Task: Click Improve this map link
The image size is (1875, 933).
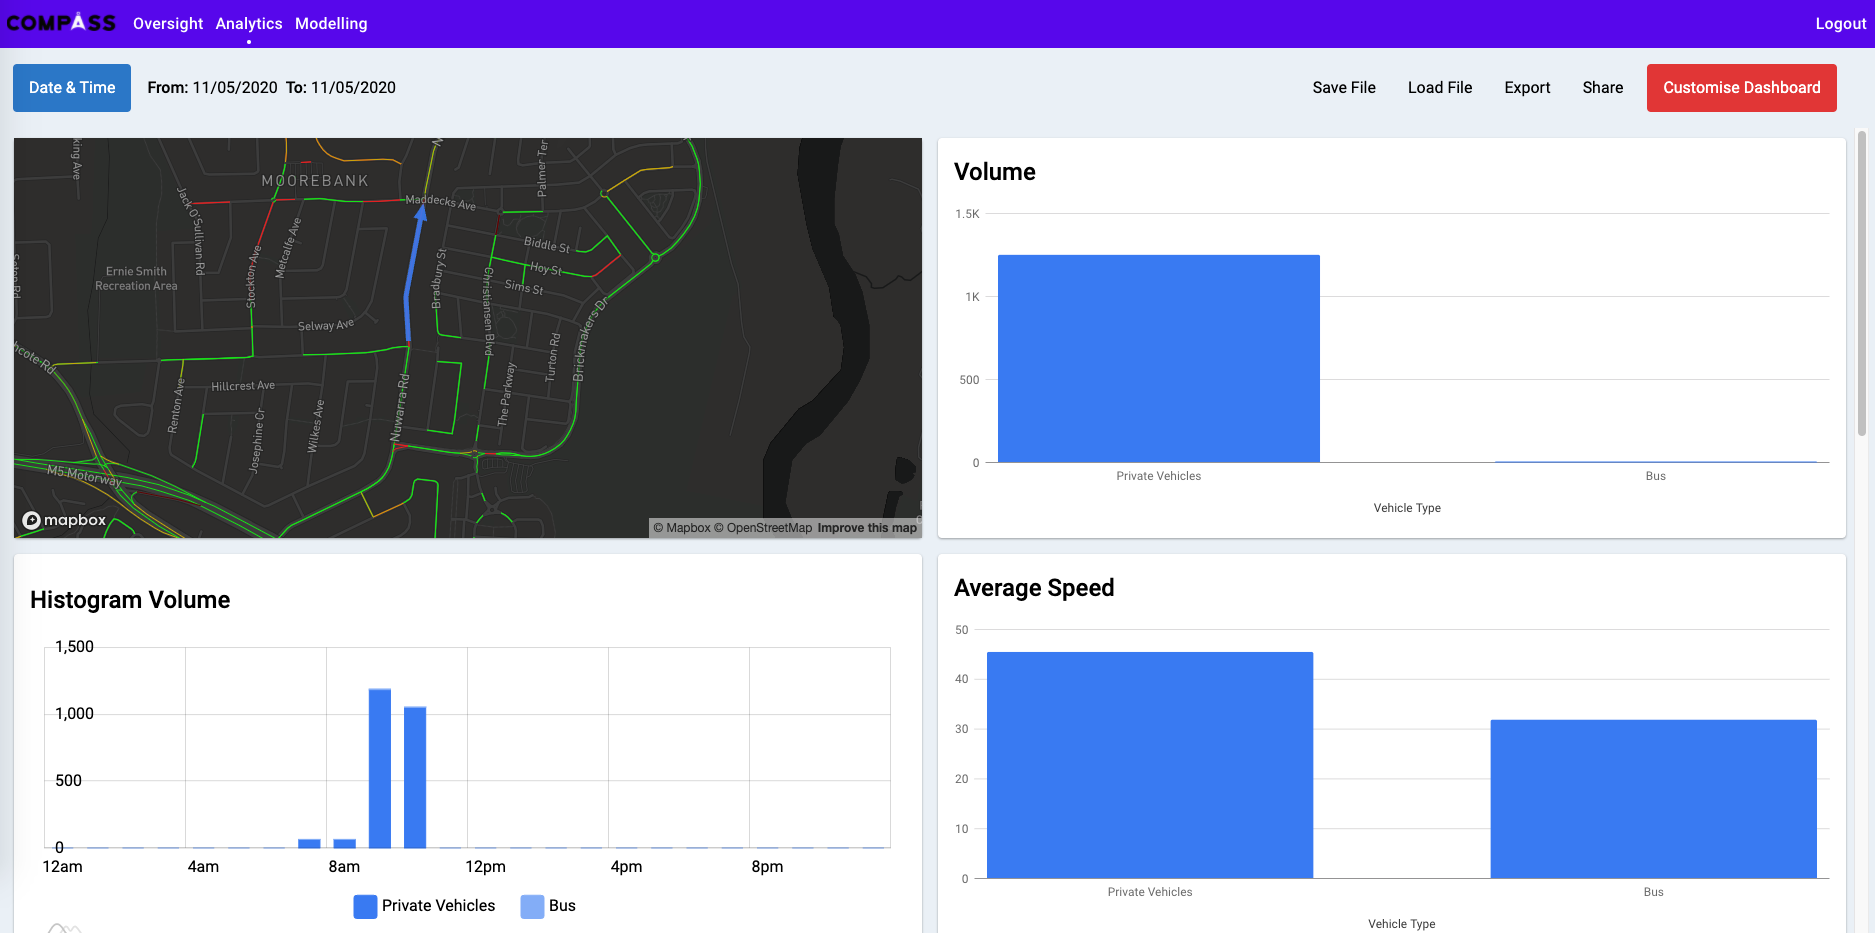Action: pos(867,528)
